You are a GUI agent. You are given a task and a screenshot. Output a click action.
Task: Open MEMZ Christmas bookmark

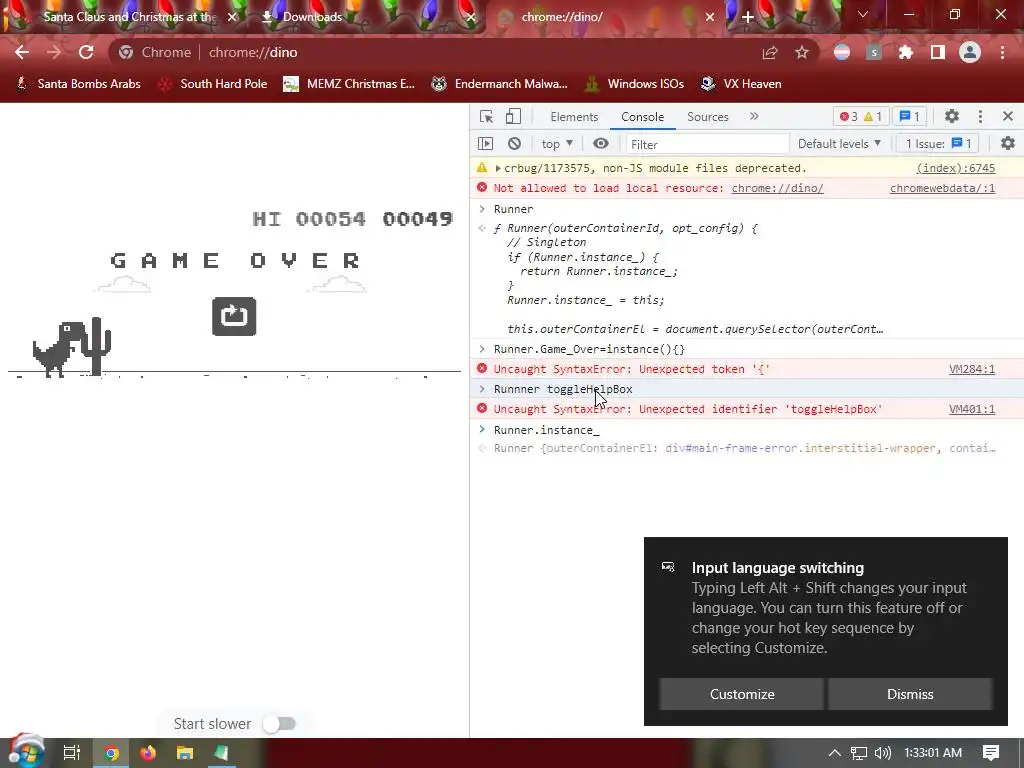[x=349, y=84]
